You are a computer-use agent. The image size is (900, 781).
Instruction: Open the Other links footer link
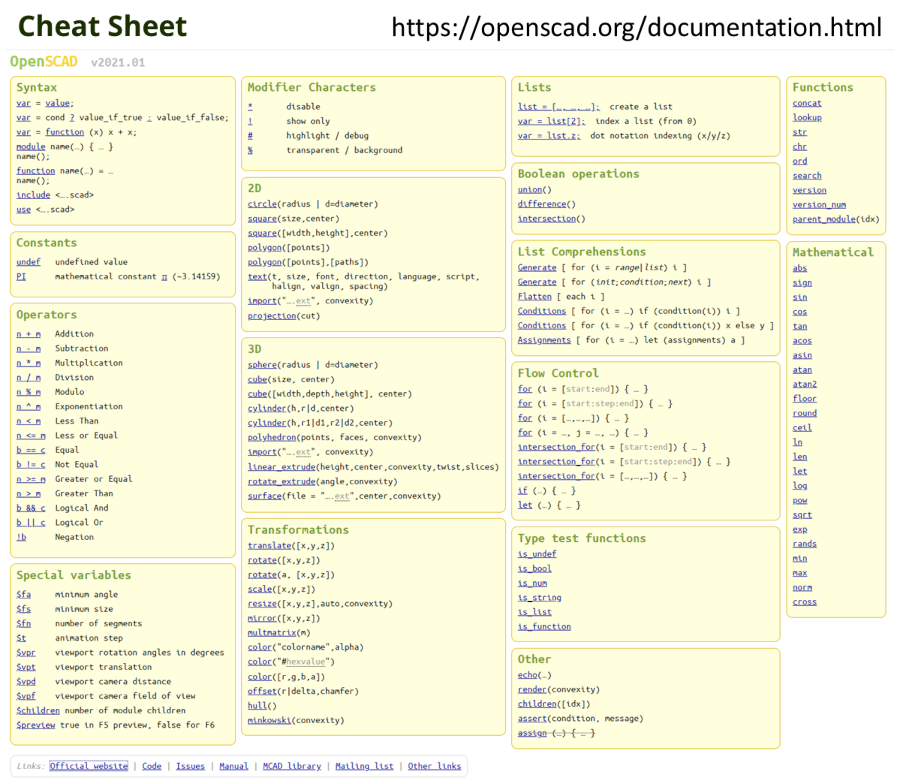point(434,766)
